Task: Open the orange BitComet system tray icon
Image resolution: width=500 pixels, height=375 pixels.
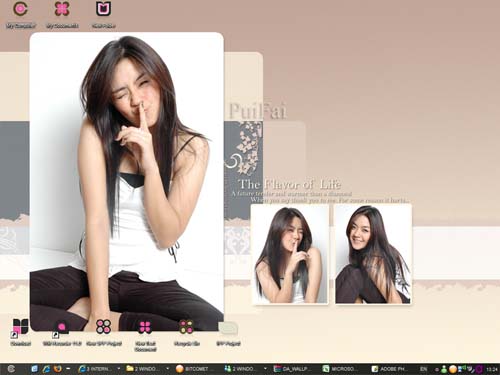Action: (452, 369)
